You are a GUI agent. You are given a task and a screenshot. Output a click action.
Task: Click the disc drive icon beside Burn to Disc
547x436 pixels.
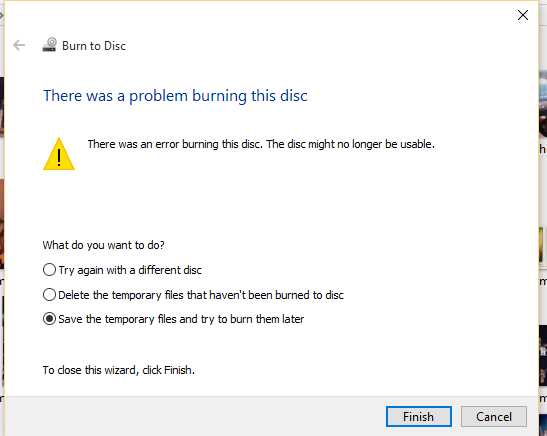49,45
